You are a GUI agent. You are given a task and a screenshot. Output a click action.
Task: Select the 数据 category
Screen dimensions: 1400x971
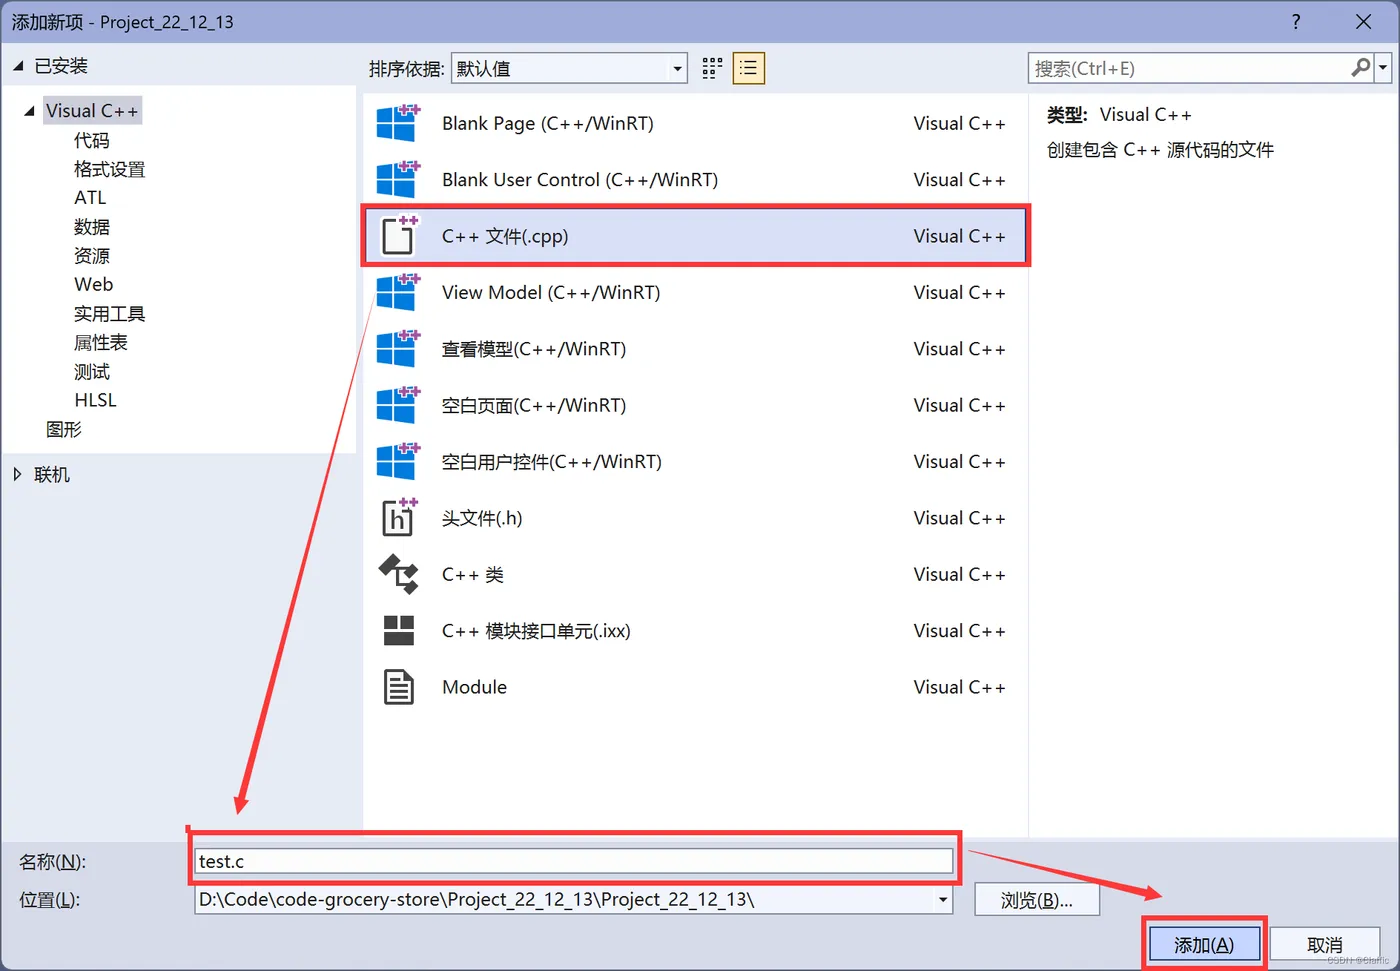coord(92,227)
